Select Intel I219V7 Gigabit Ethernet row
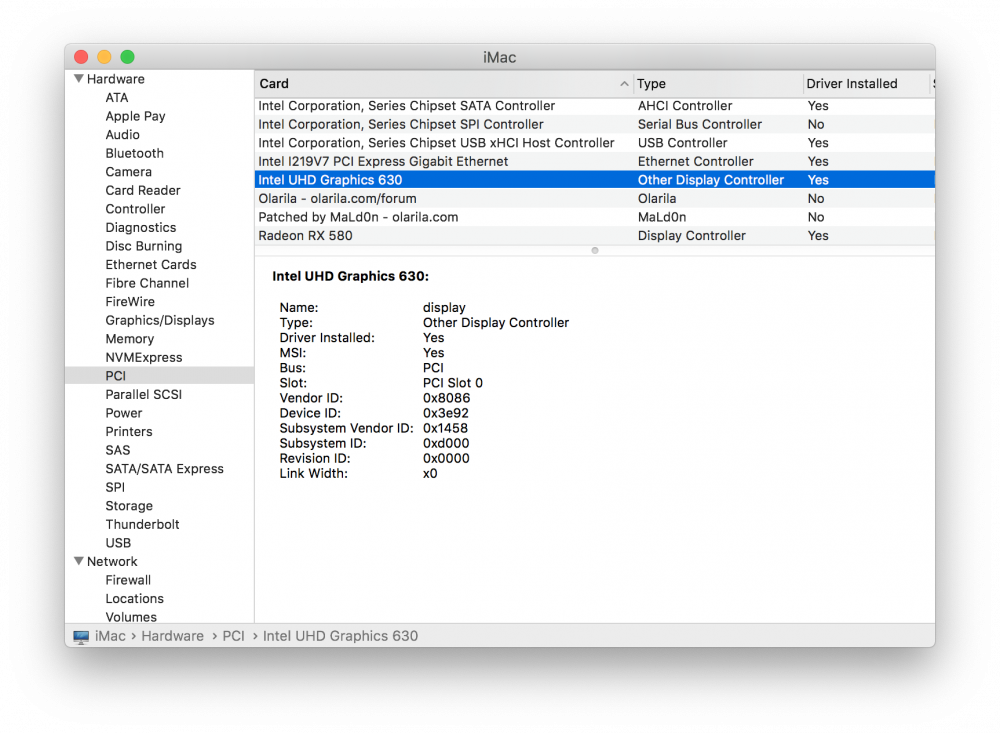This screenshot has width=1000, height=733. pos(594,161)
